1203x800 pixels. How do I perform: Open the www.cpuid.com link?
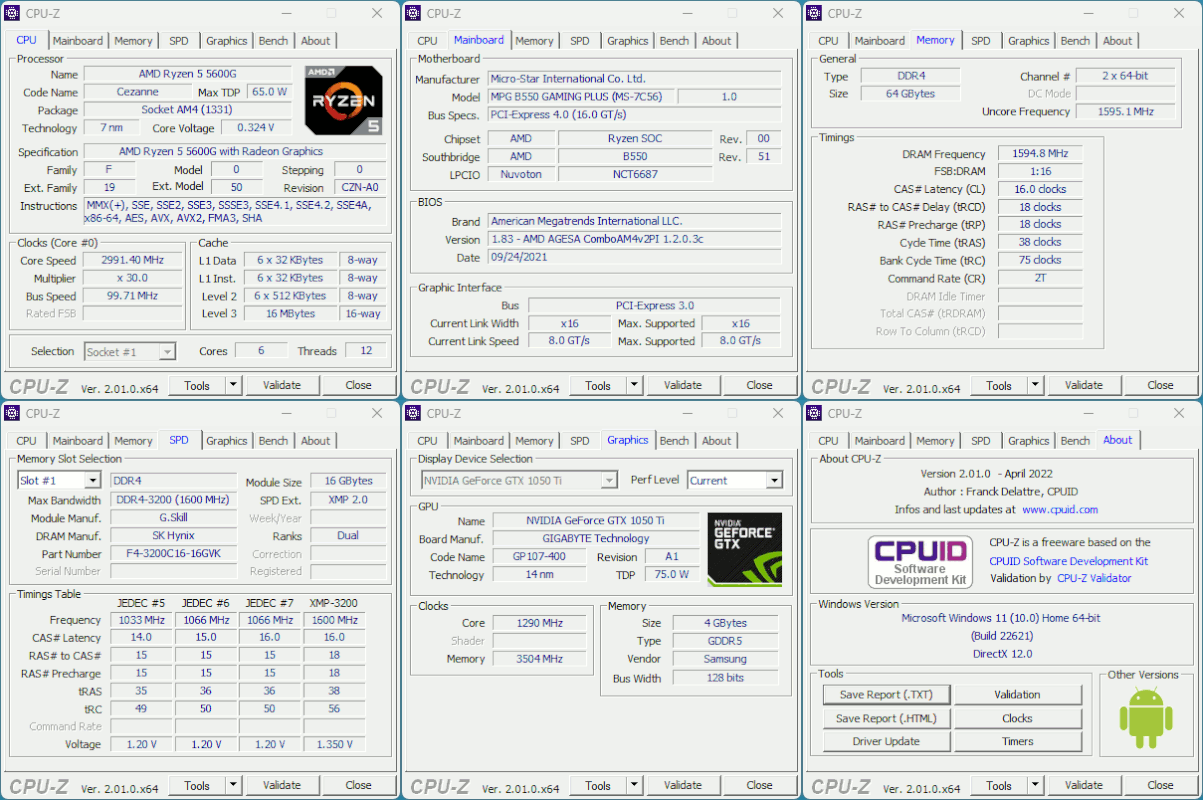point(1060,509)
